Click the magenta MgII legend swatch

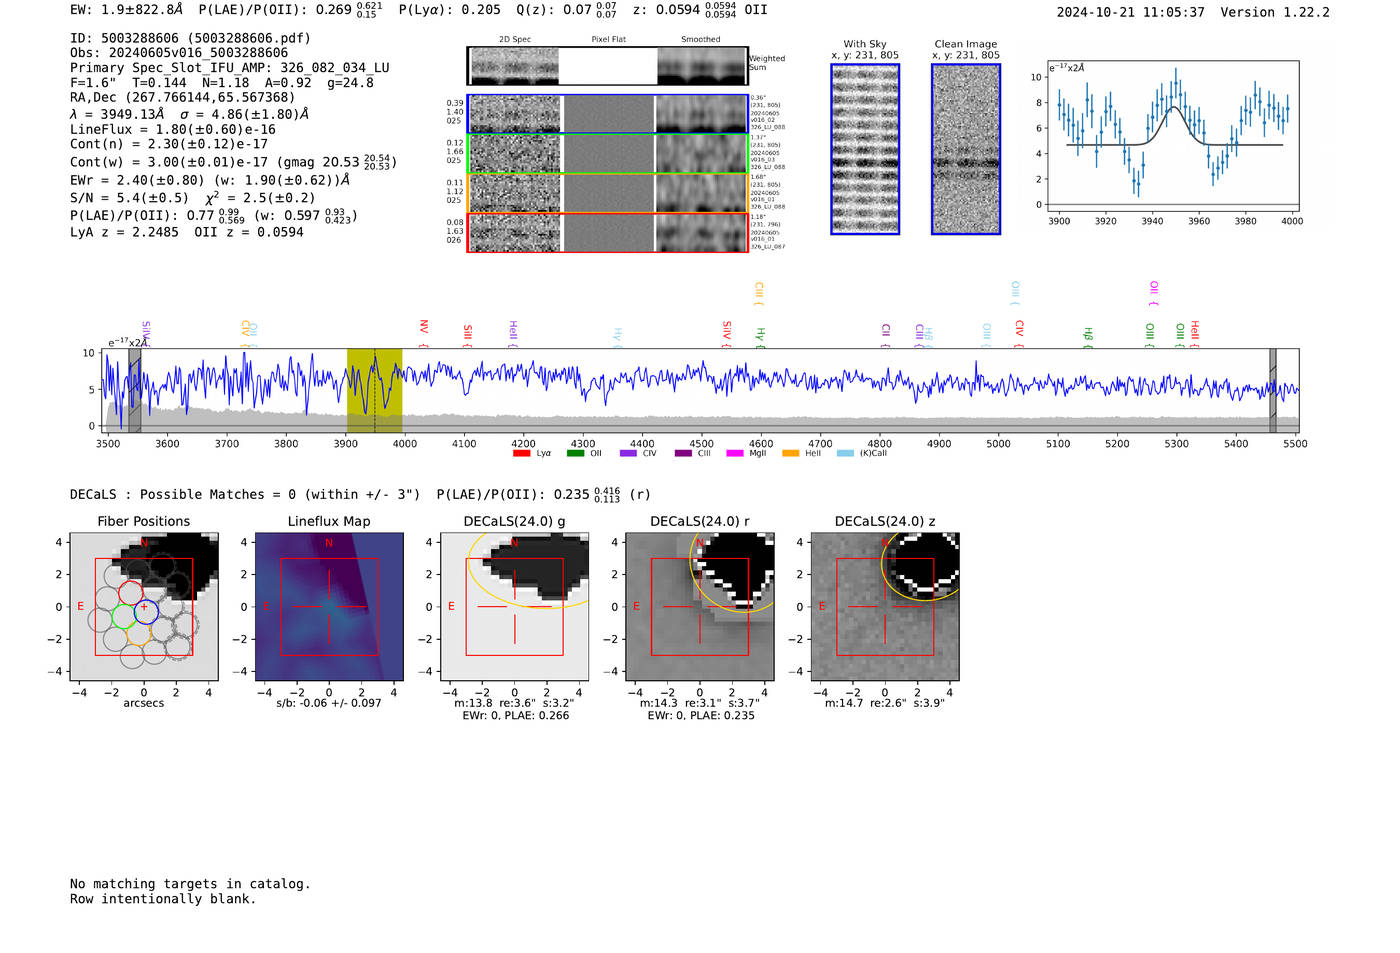pyautogui.click(x=735, y=453)
